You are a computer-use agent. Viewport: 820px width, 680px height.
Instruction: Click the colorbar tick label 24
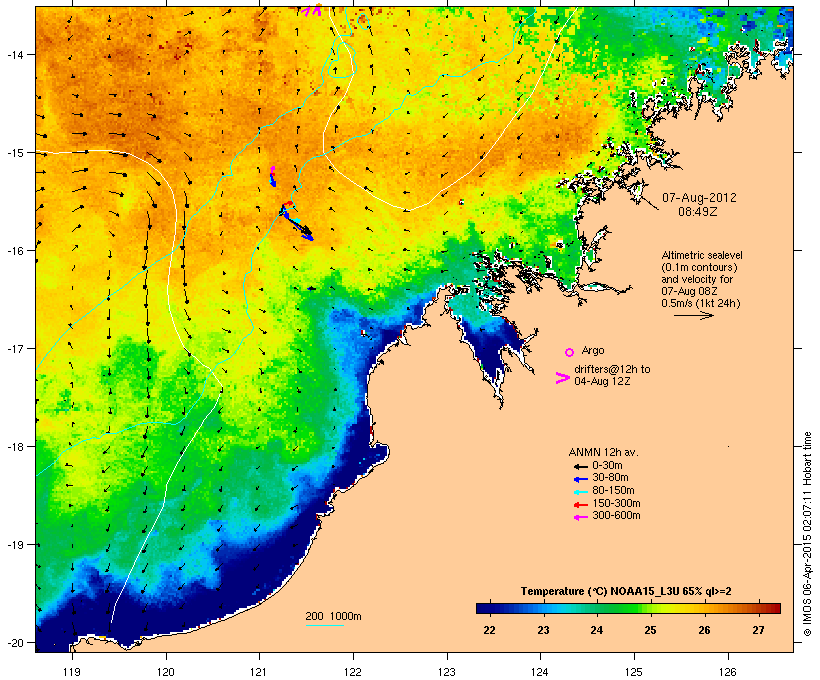tap(597, 630)
